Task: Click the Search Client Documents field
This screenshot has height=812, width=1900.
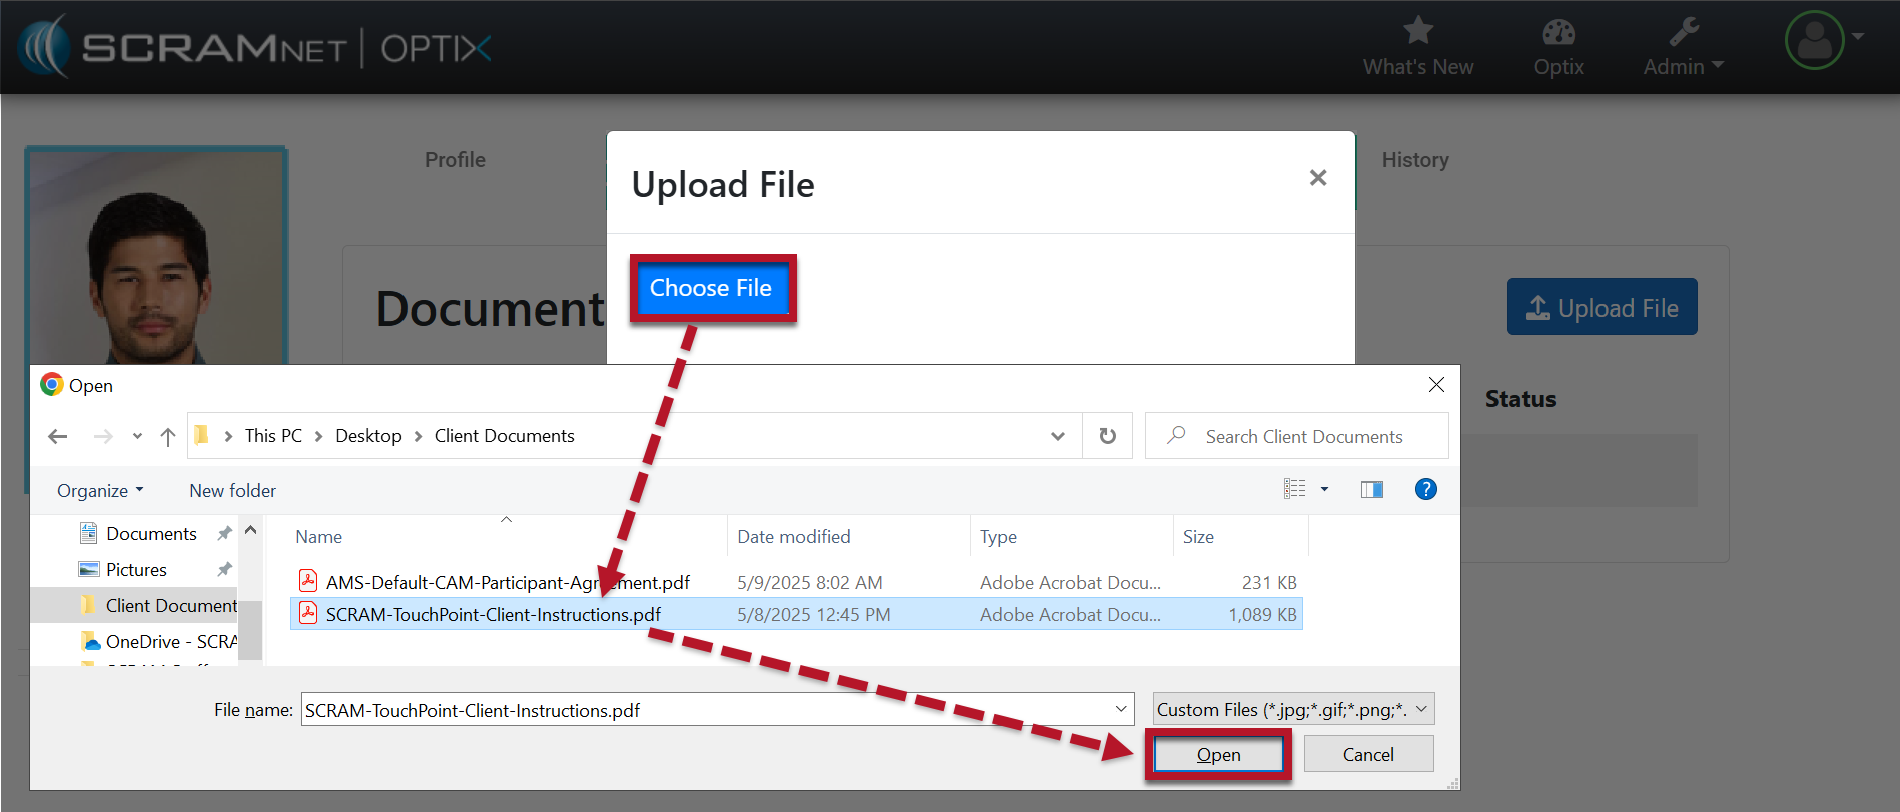Action: (x=1303, y=436)
